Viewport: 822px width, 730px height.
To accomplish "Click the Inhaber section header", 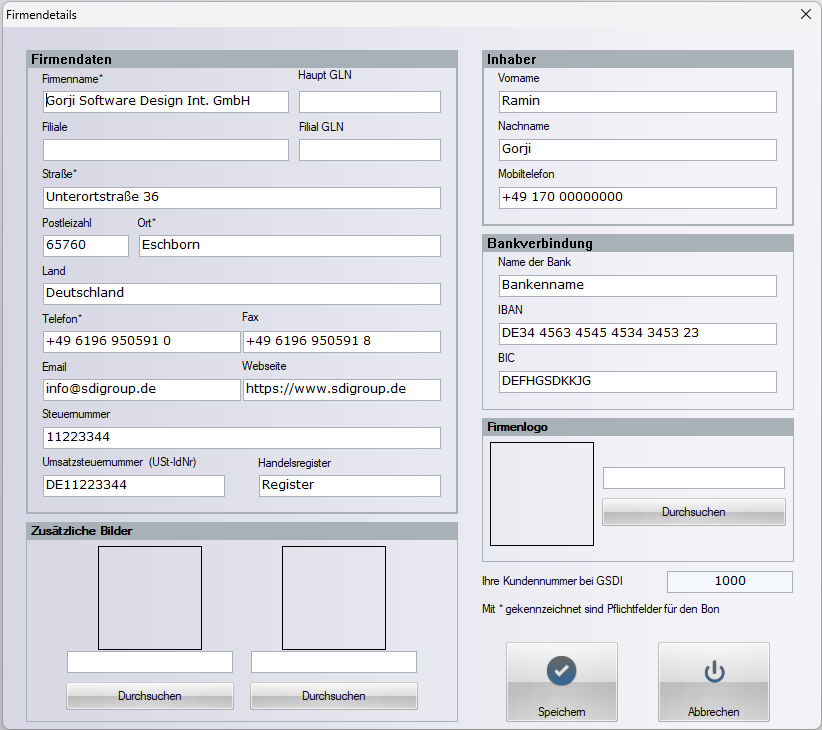I will tap(637, 59).
